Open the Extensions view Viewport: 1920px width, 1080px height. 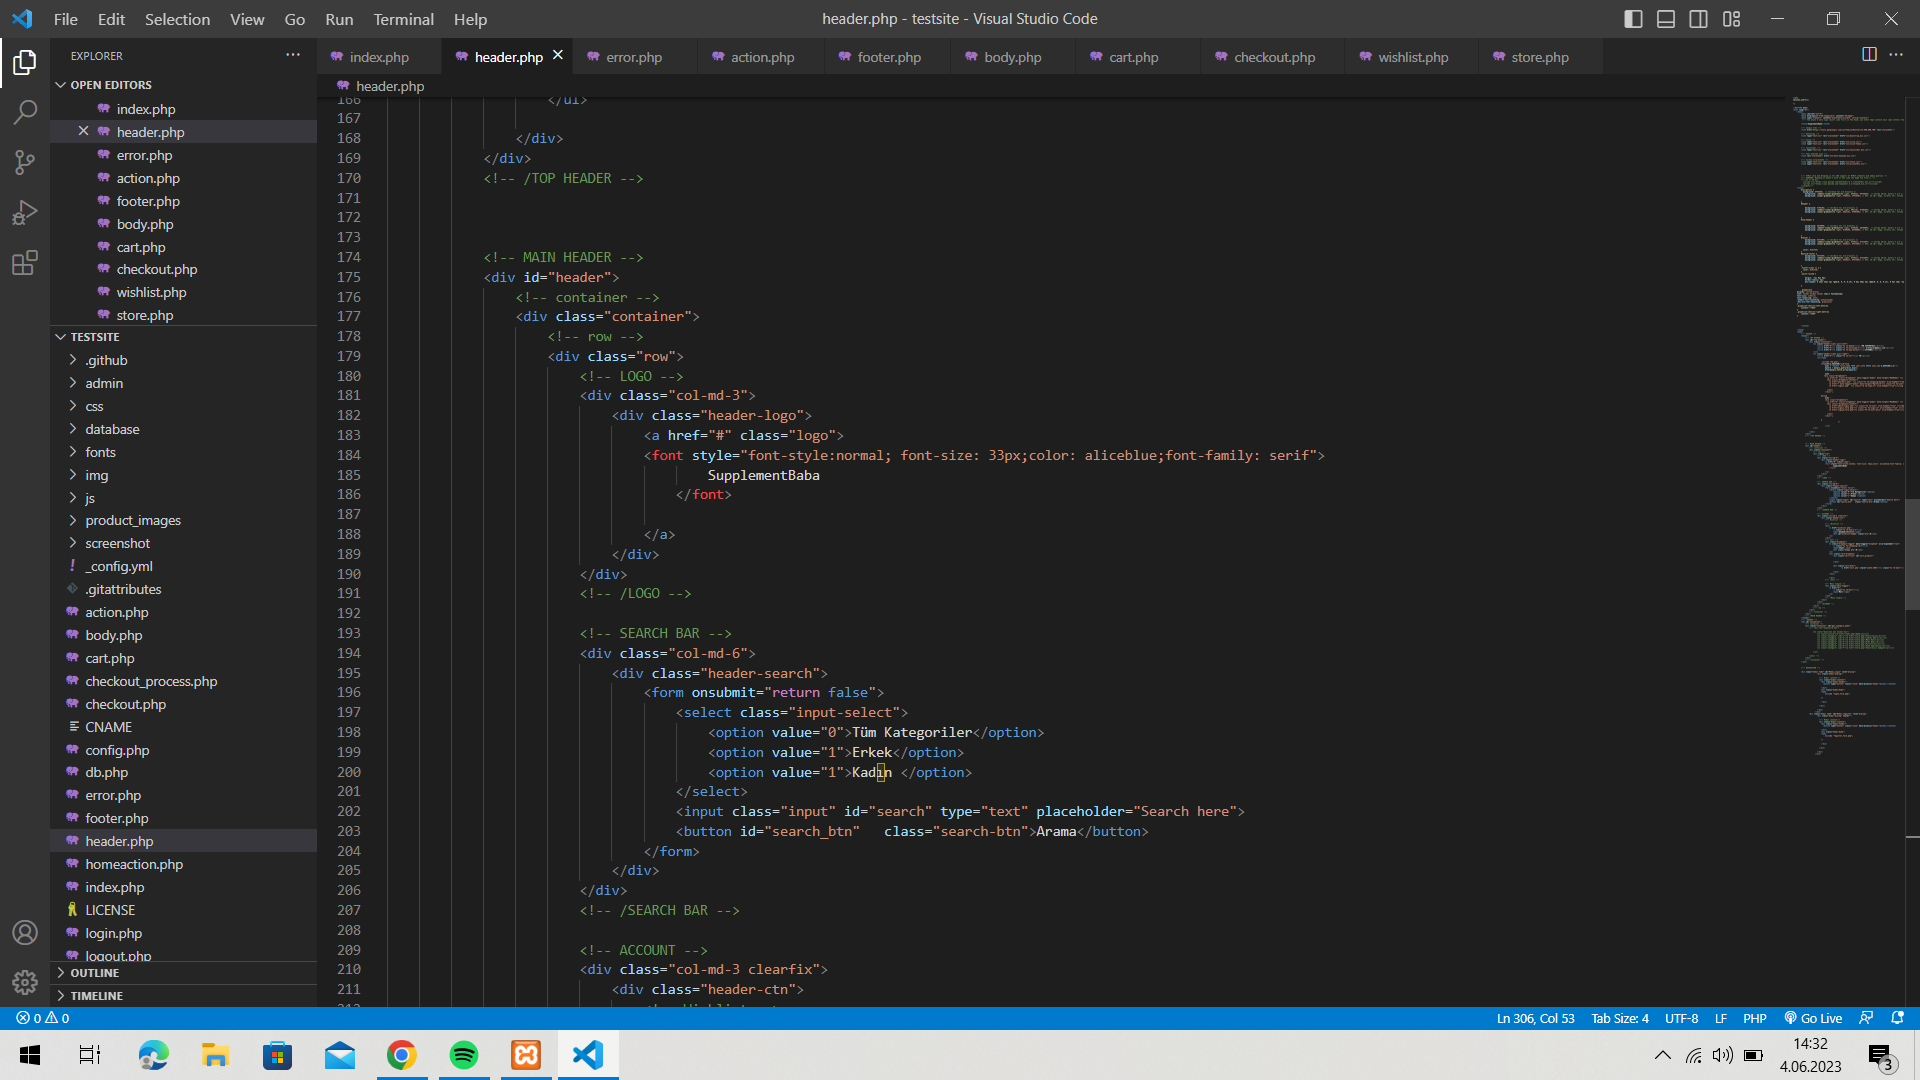25,263
